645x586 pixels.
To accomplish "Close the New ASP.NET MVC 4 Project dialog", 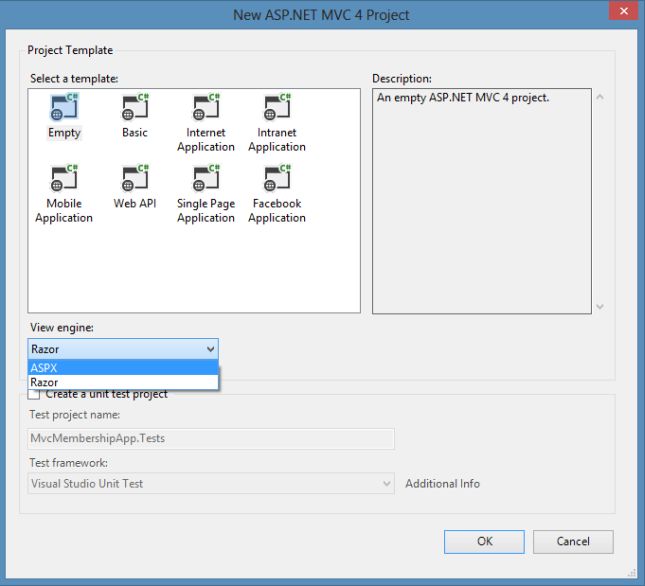I will click(x=624, y=11).
